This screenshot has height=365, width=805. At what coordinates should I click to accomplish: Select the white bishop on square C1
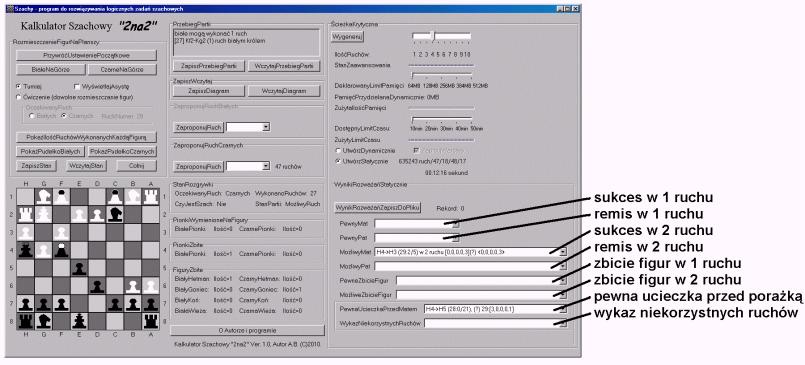click(115, 196)
